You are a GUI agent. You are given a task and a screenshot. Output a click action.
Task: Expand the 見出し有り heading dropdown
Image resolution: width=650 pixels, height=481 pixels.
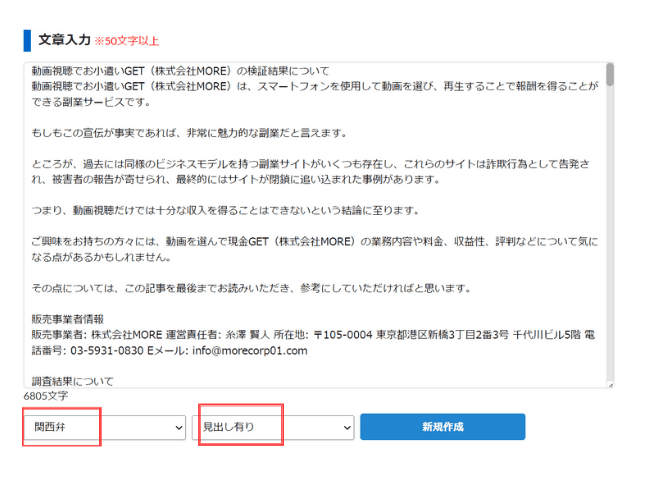pos(272,428)
